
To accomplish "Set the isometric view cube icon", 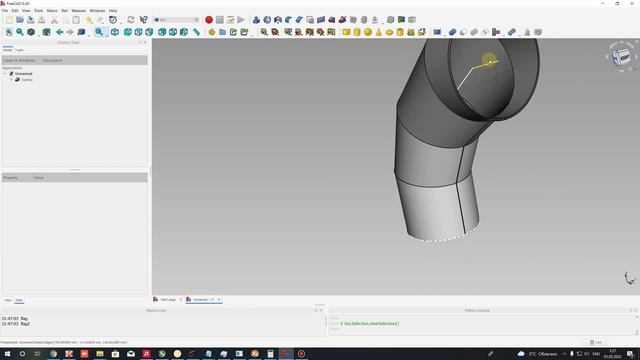I will (x=115, y=32).
